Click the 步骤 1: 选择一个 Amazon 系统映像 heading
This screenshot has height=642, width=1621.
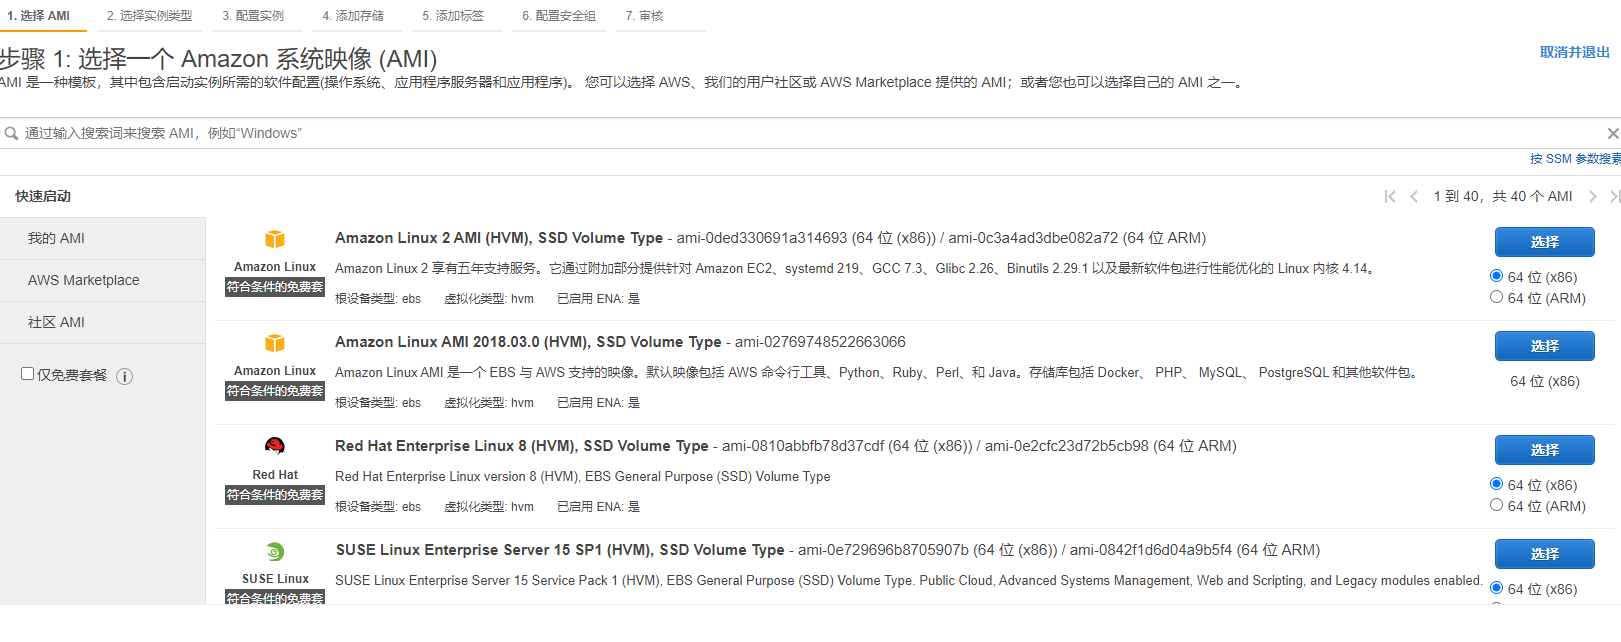pos(218,59)
